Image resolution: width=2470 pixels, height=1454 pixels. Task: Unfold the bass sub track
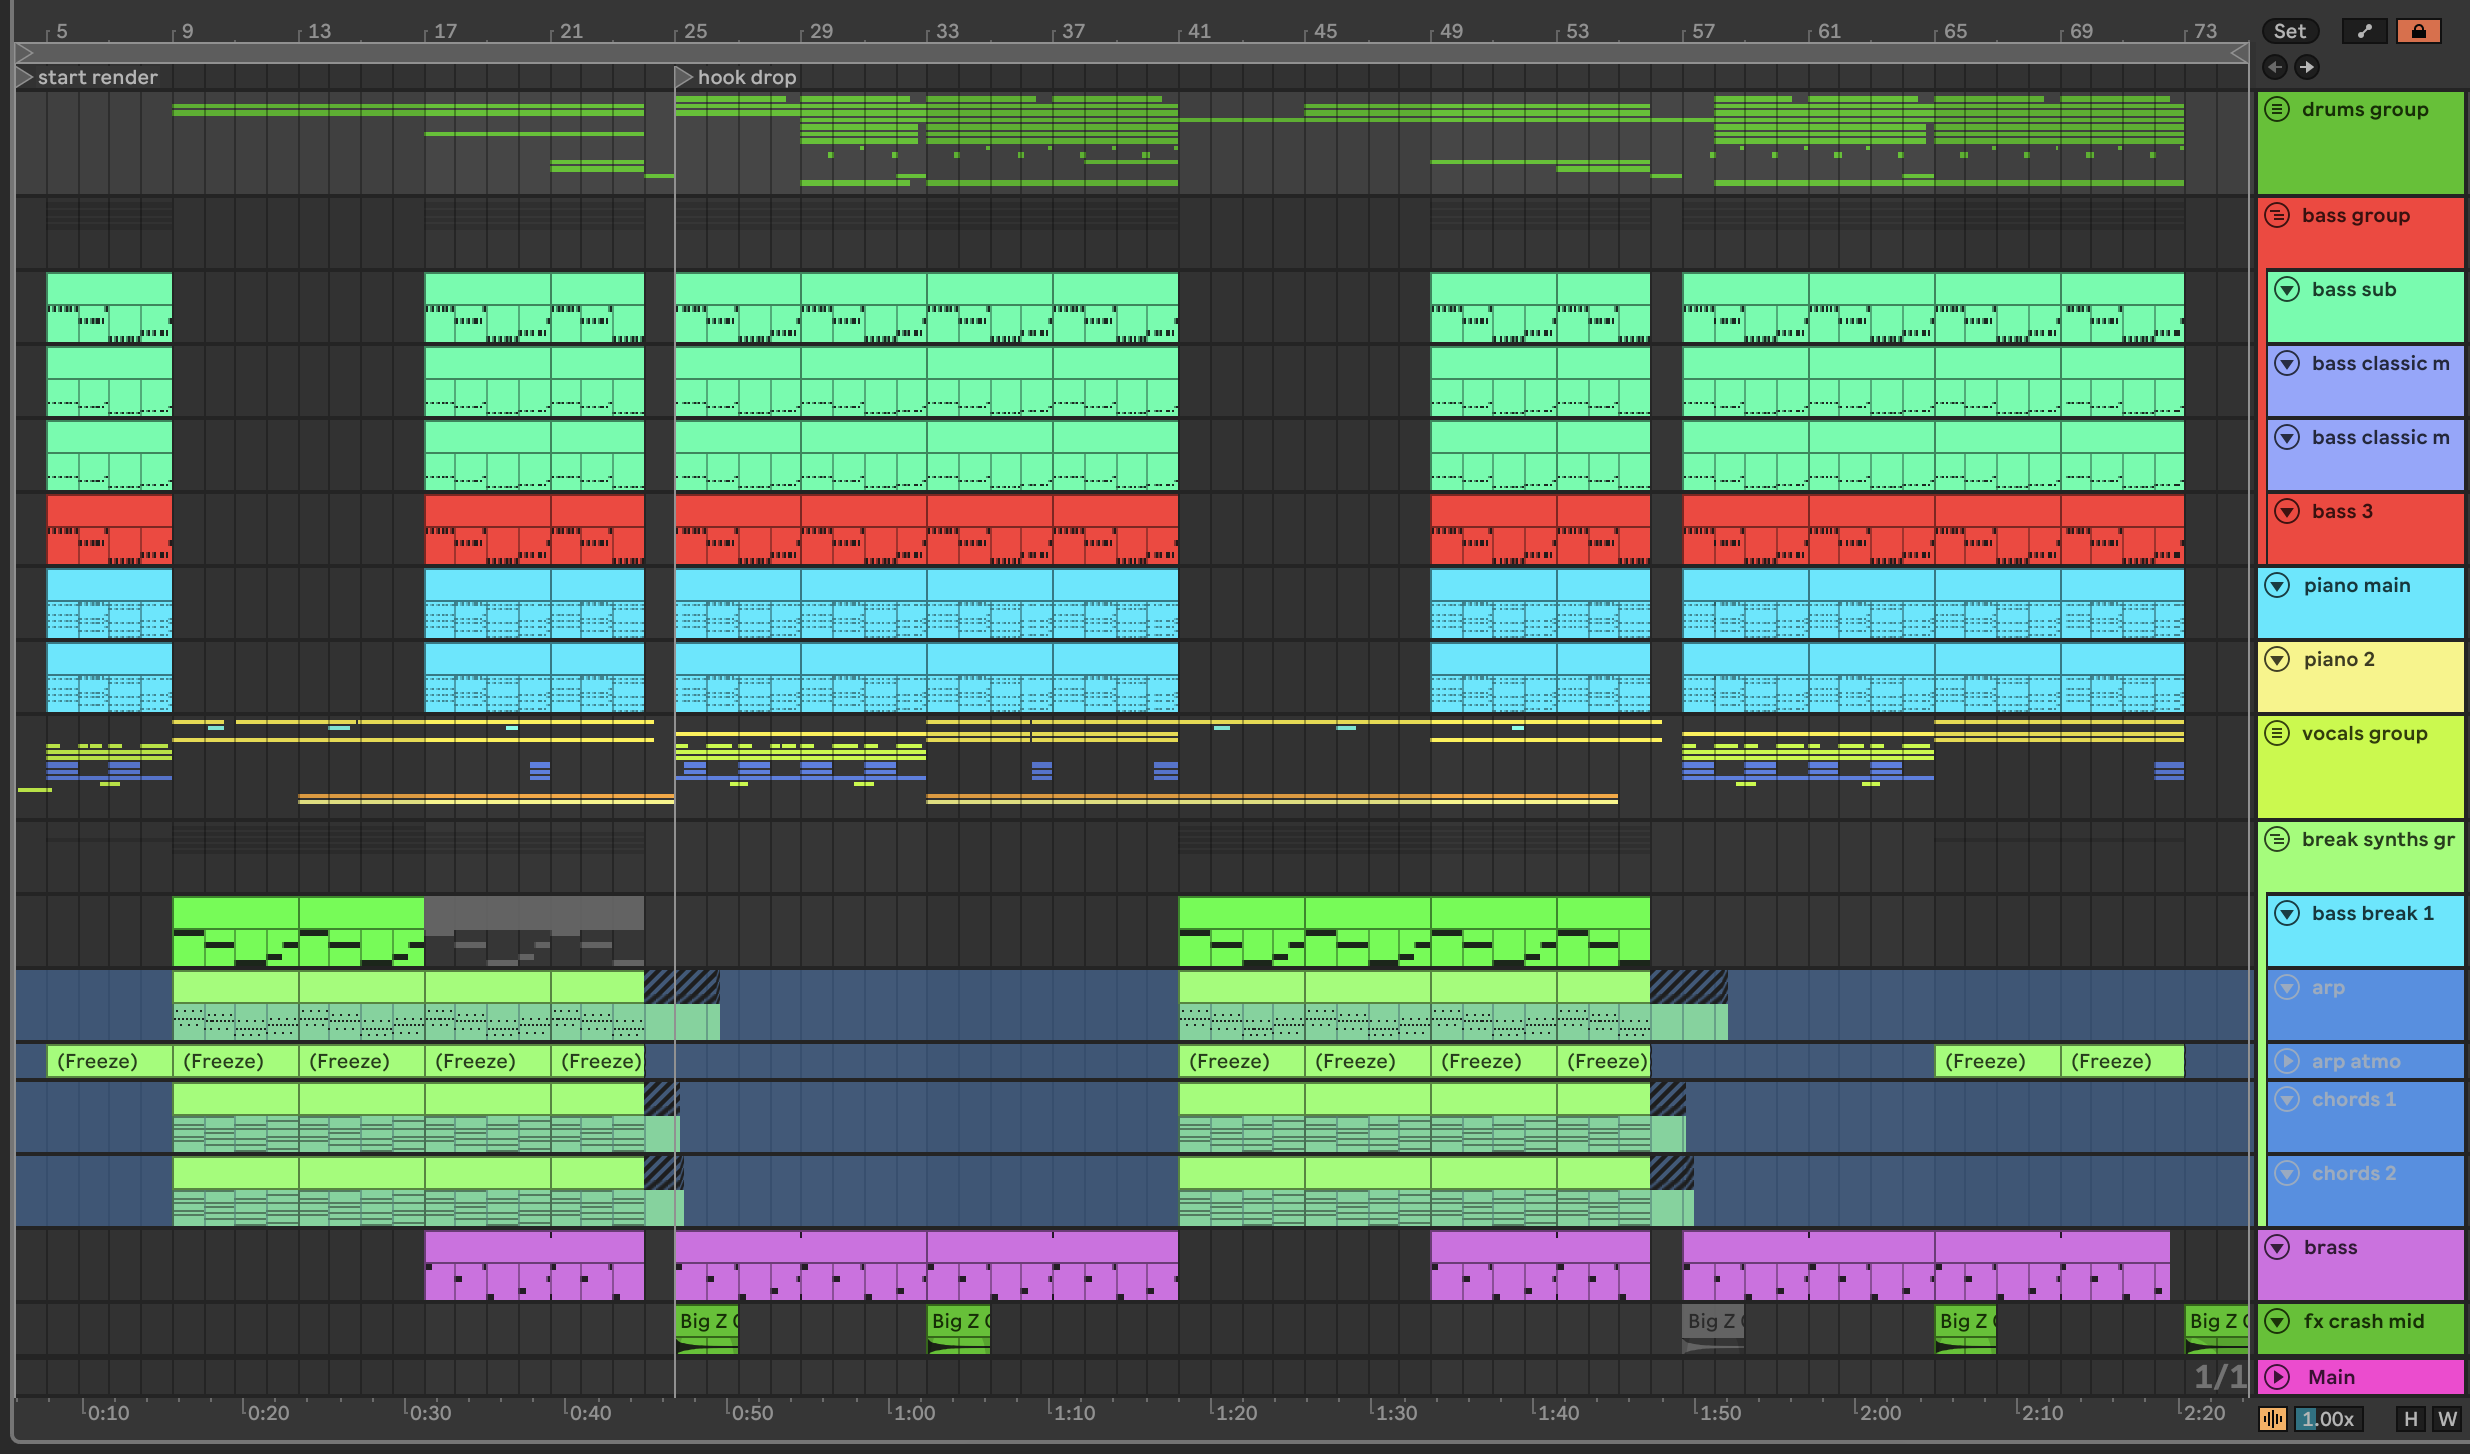2287,290
